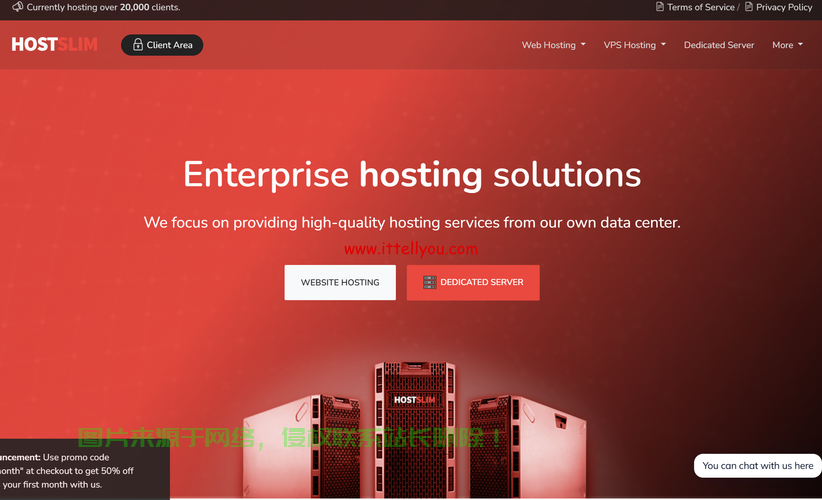Click the promo code announcement box
The height and width of the screenshot is (500, 822).
tap(80, 470)
